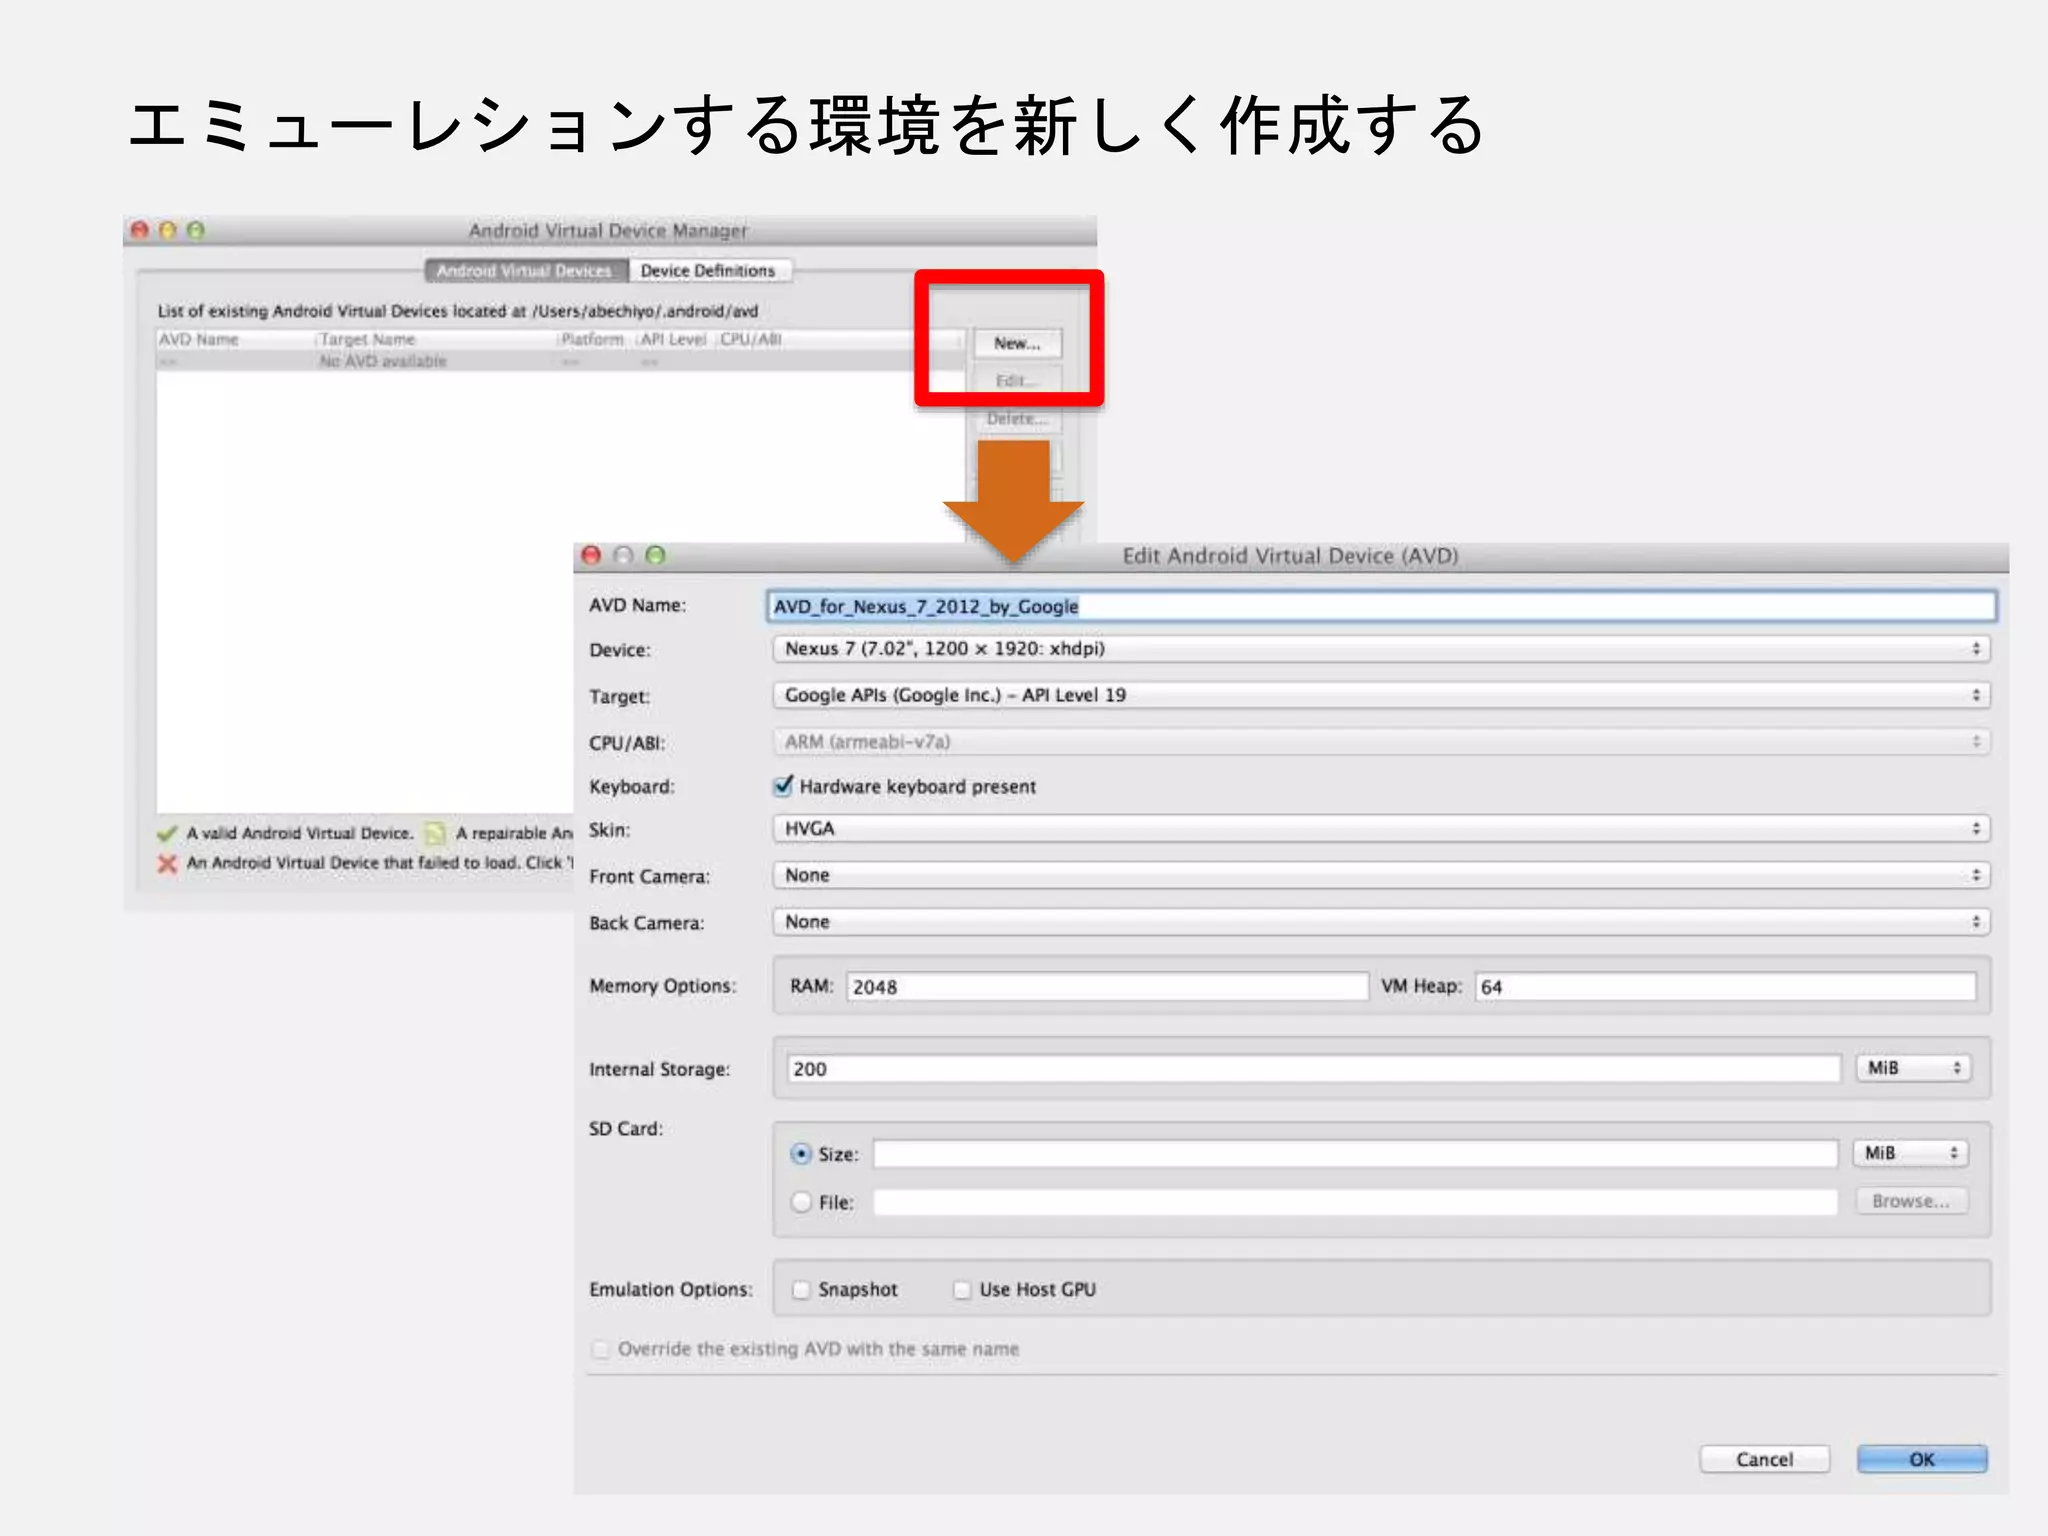Click the Internal Storage field showing 200

point(1313,1069)
